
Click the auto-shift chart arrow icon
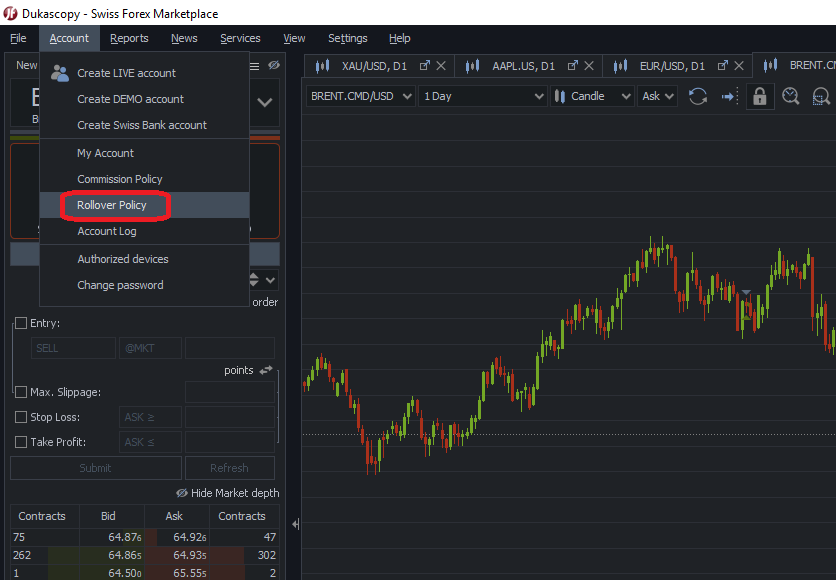729,96
